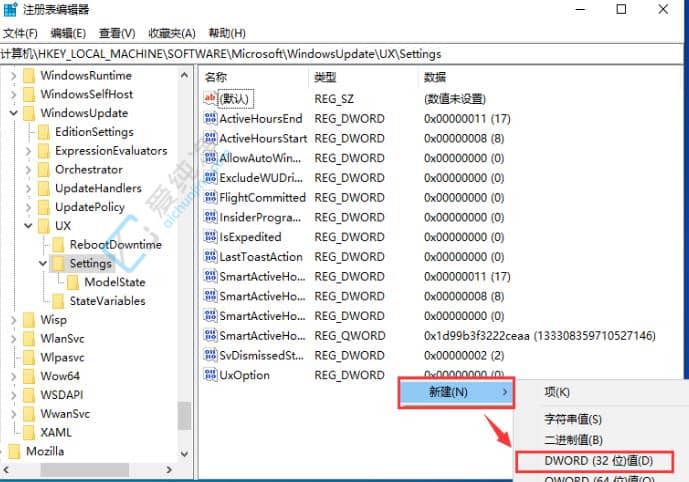The height and width of the screenshot is (482, 689).
Task: Click tree pane vertical scrollbar thumb
Action: pyautogui.click(x=185, y=416)
